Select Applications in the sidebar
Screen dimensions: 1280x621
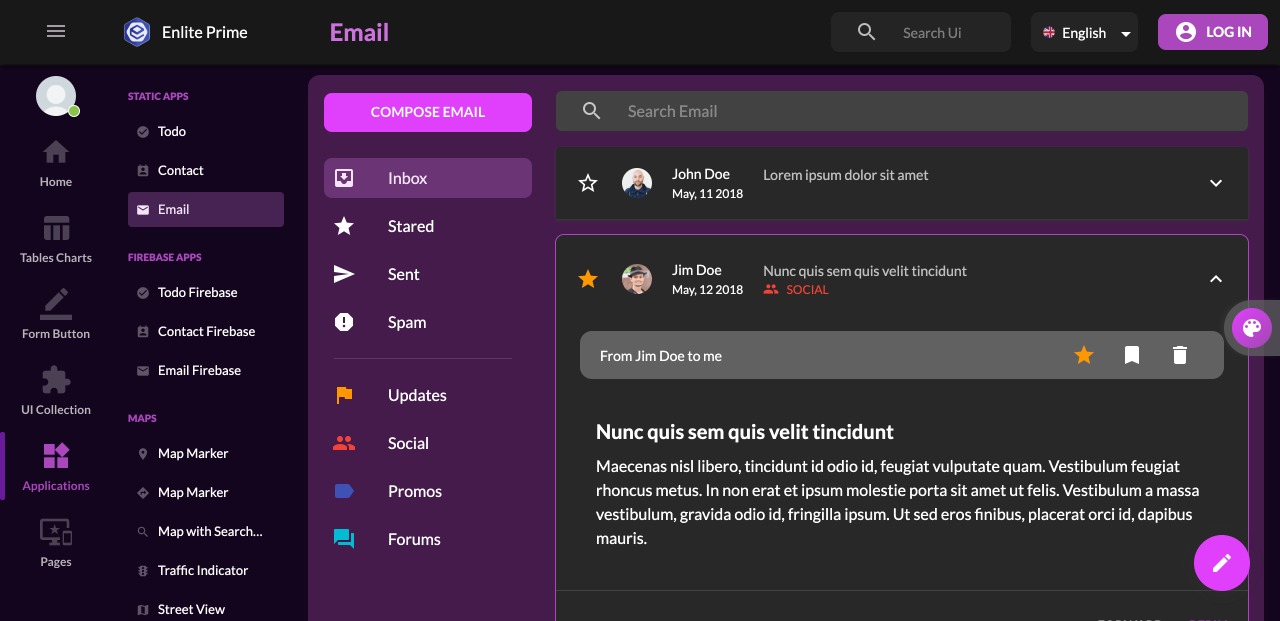tap(56, 468)
